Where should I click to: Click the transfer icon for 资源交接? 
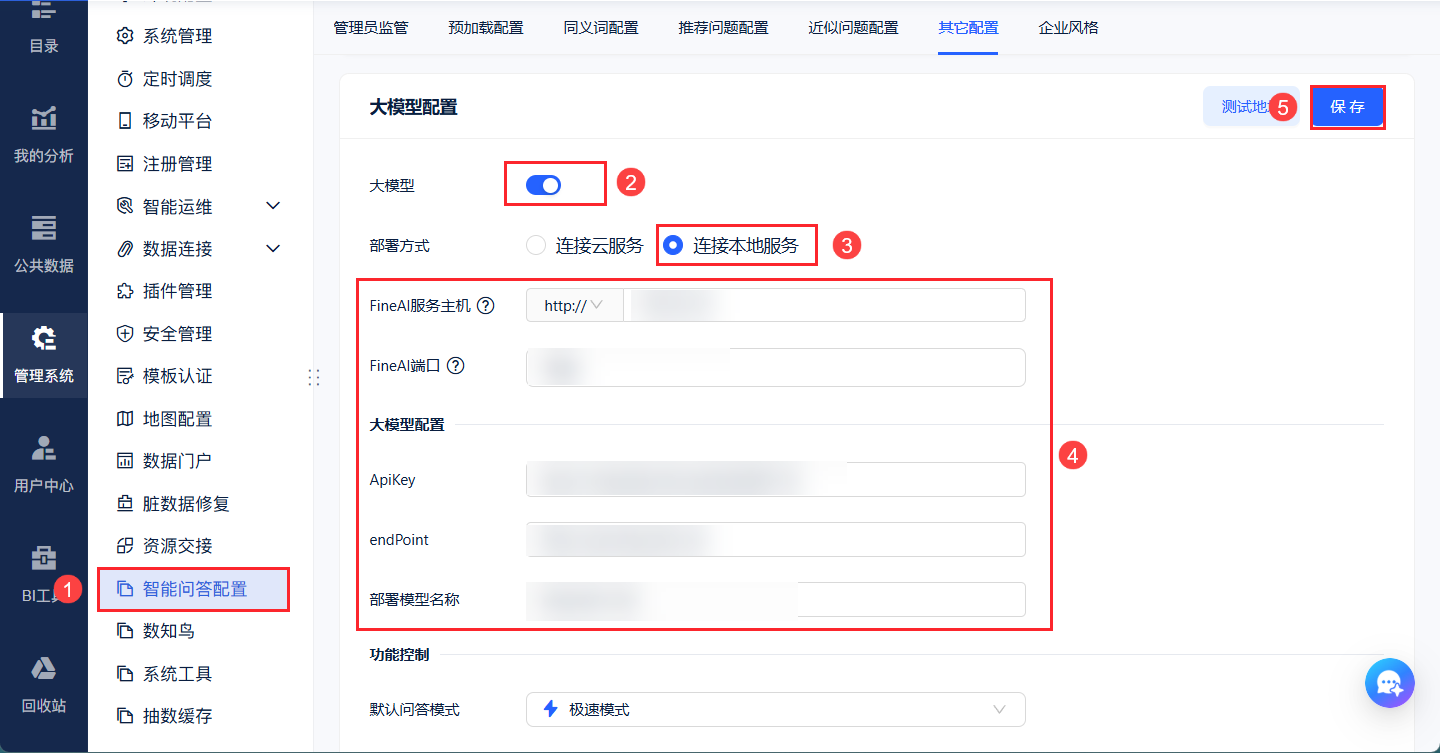click(125, 546)
